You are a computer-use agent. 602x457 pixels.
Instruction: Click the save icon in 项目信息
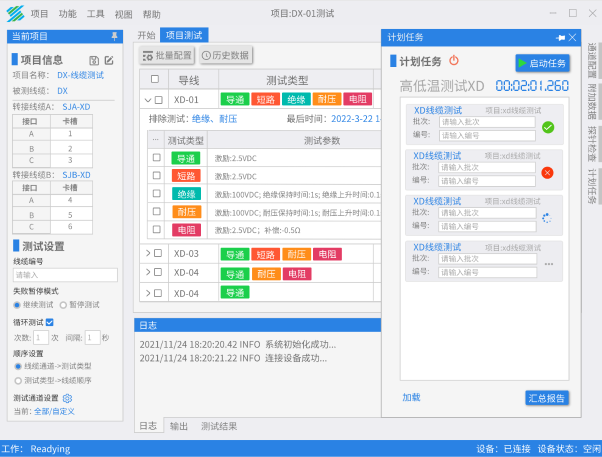coord(94,60)
